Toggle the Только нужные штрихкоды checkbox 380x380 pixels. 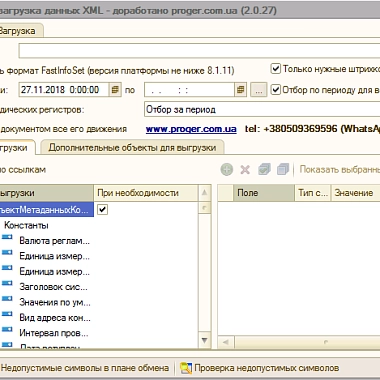(276, 69)
